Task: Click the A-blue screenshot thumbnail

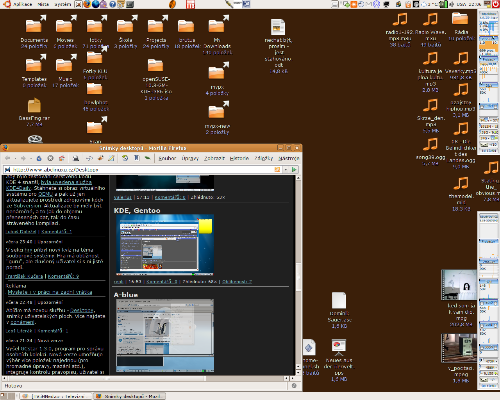Action: click(x=165, y=335)
